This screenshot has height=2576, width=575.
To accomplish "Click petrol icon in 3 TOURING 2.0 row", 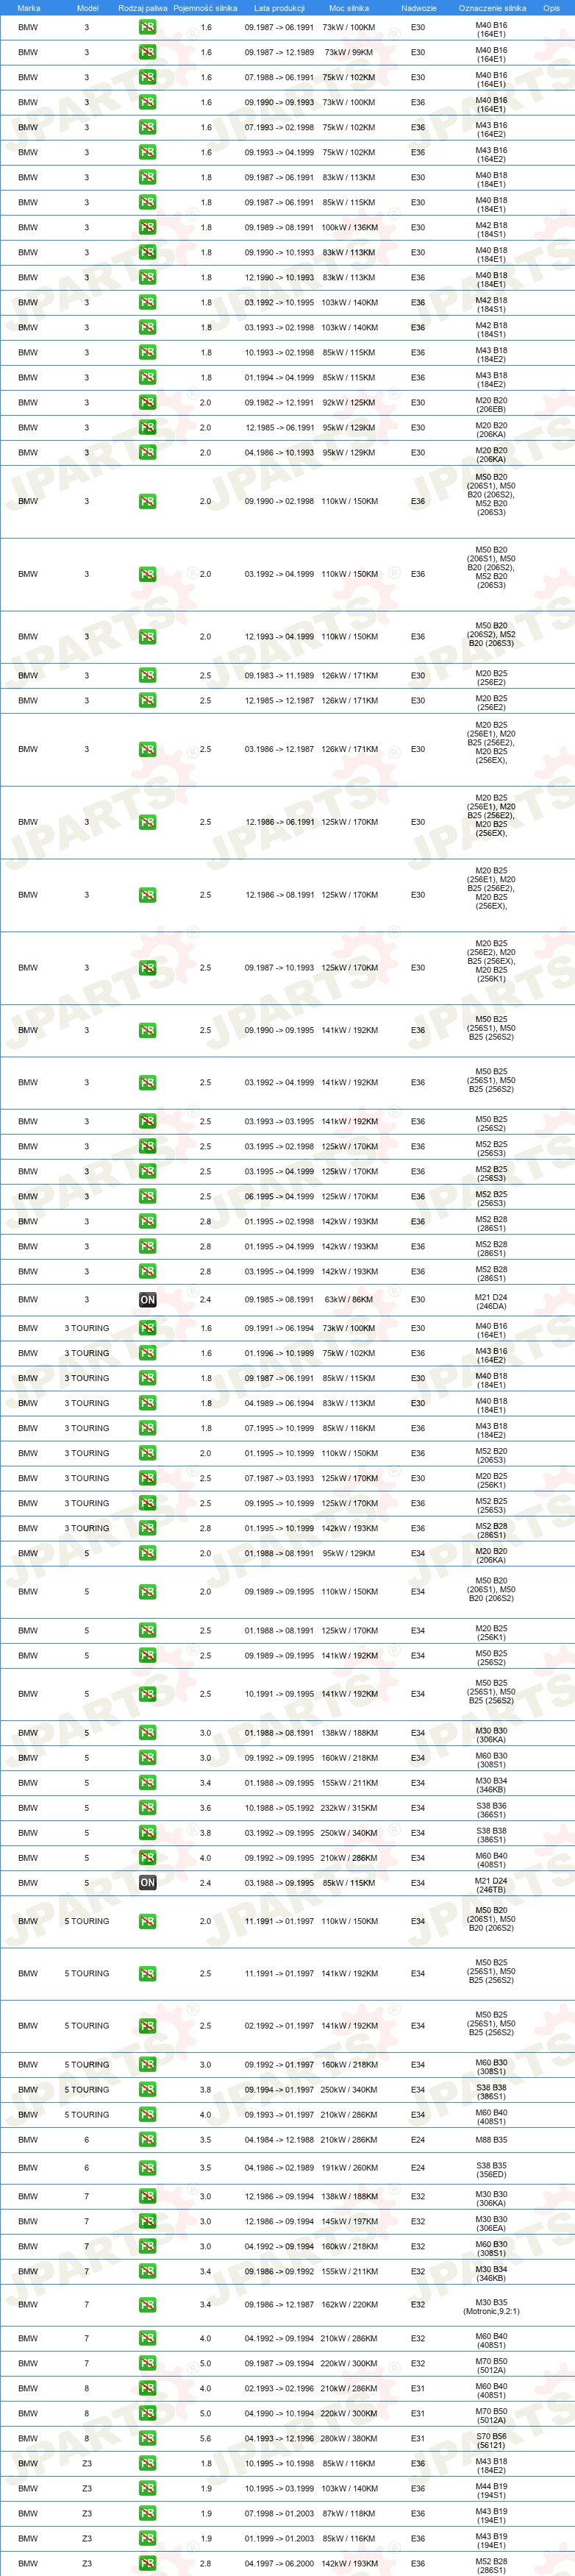I will pos(147,1453).
